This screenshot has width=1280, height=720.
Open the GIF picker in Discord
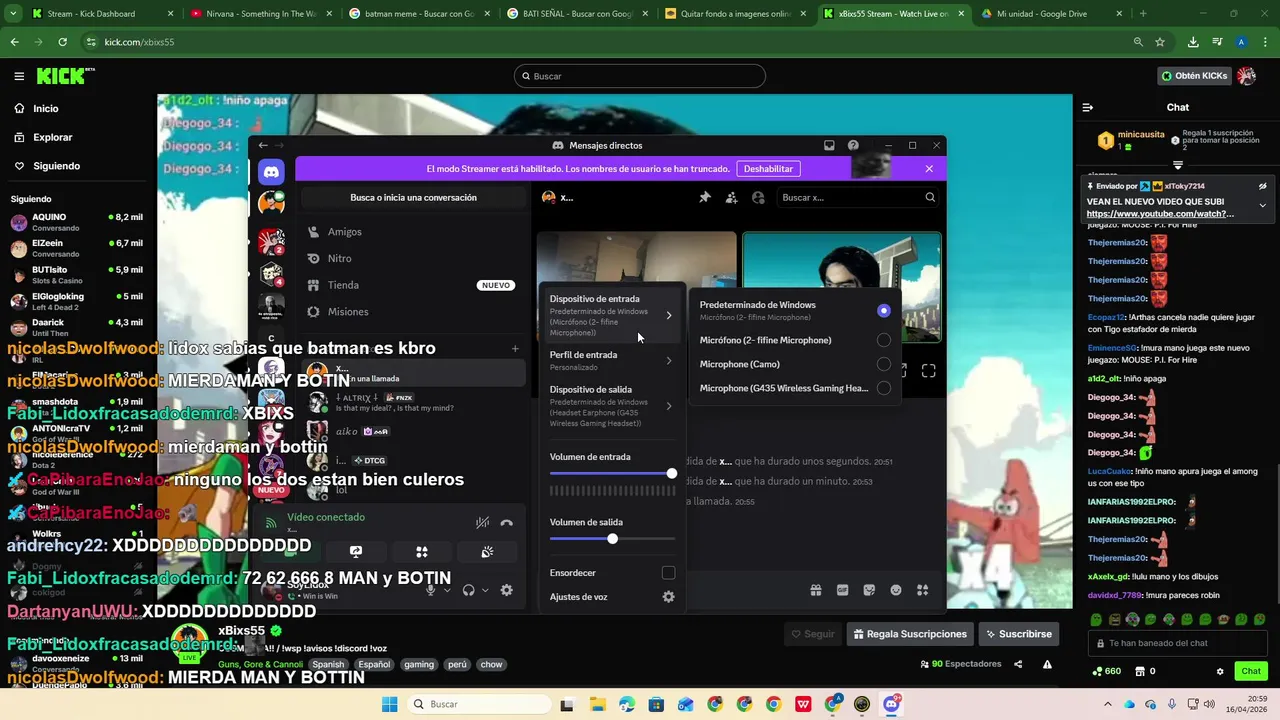click(x=842, y=590)
